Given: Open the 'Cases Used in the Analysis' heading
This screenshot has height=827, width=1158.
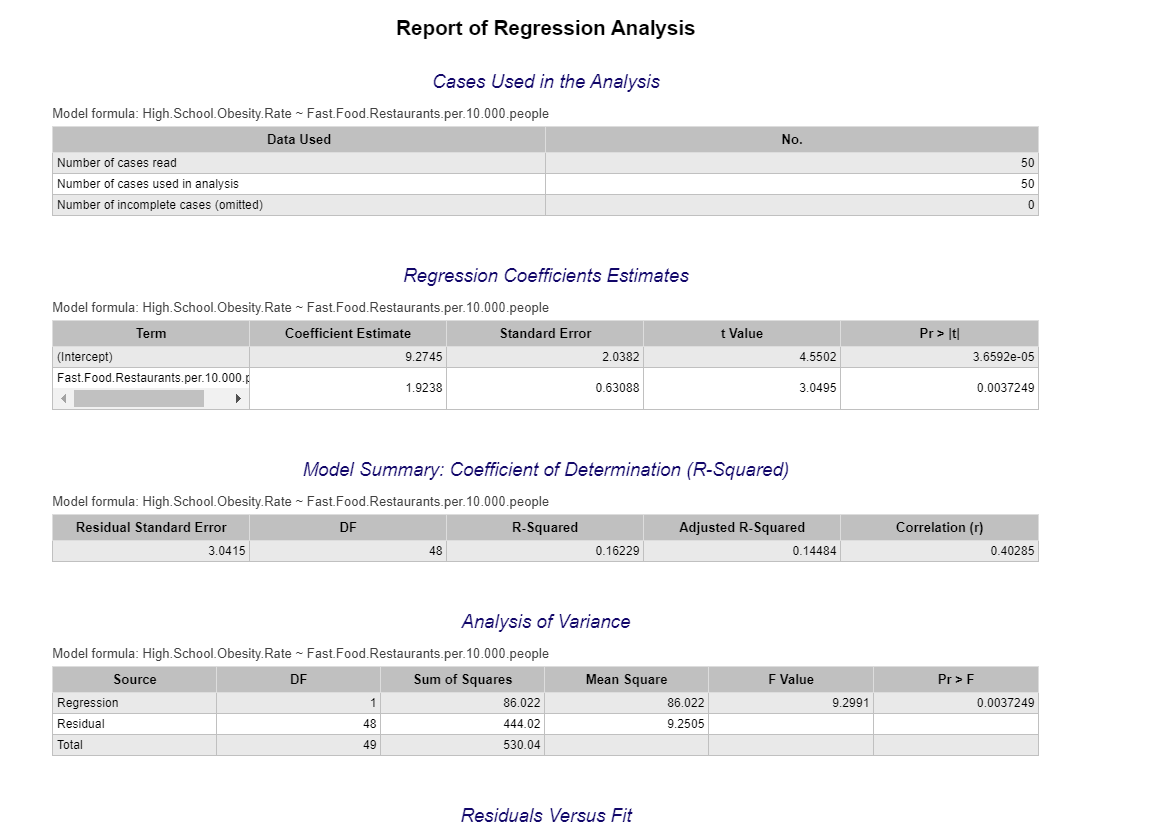Looking at the screenshot, I should pyautogui.click(x=545, y=81).
